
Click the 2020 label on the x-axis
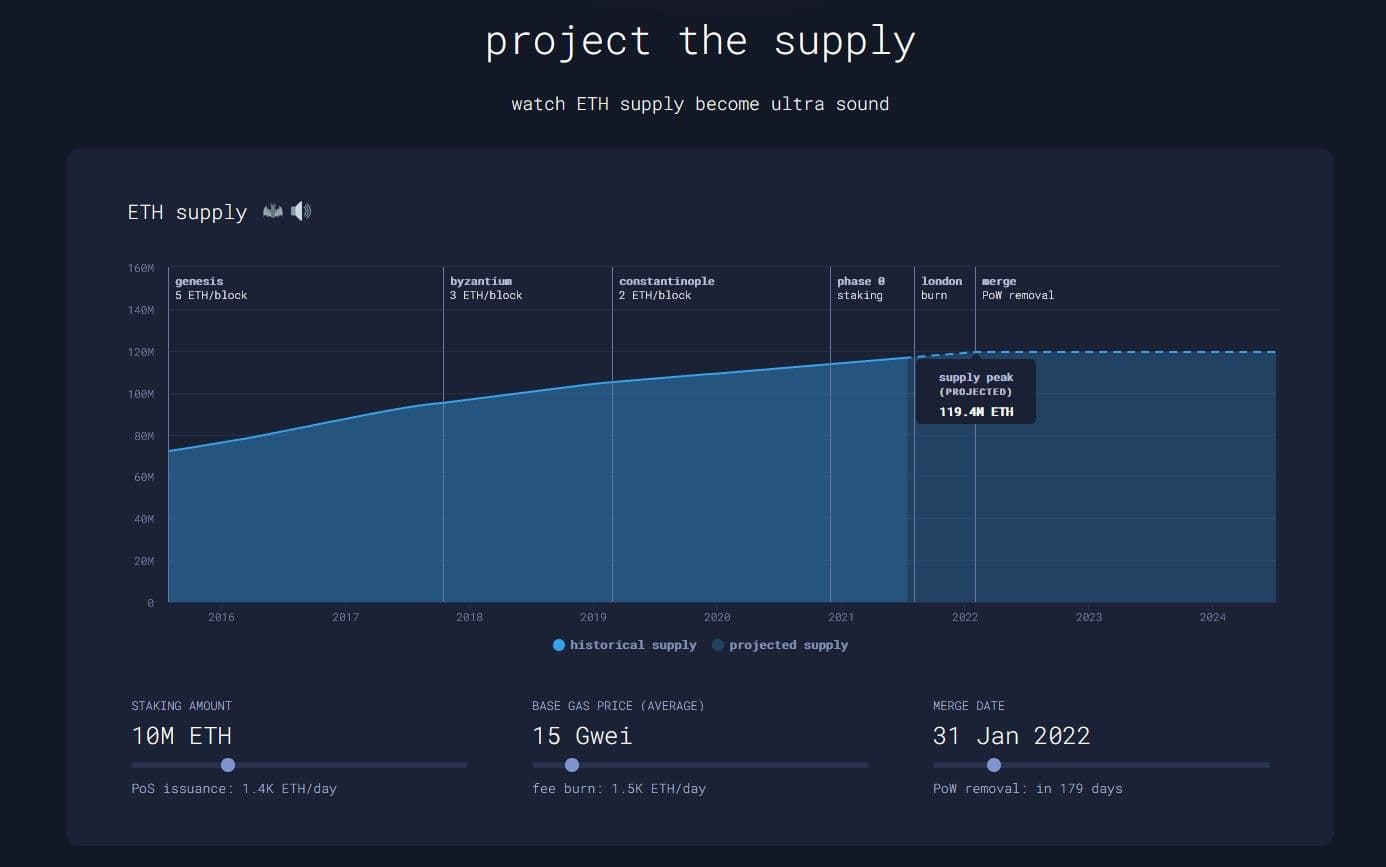pos(717,617)
